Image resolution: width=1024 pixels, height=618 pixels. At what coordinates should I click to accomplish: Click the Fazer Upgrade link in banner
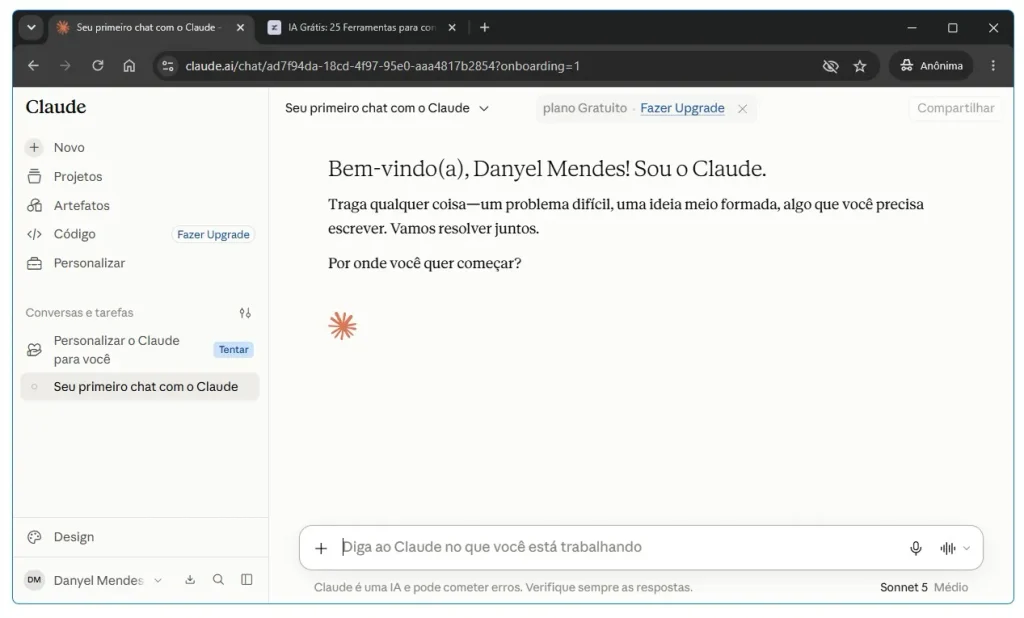point(682,108)
